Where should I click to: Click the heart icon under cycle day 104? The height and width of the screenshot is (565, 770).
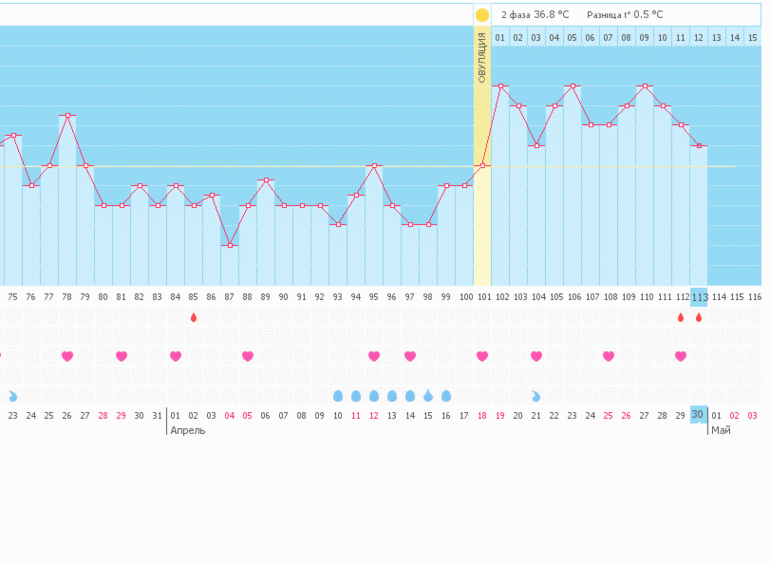click(x=536, y=356)
